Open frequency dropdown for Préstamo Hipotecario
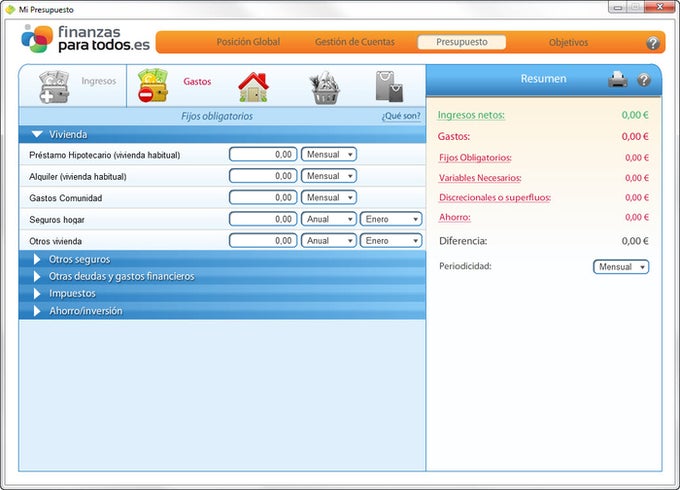 [x=329, y=154]
